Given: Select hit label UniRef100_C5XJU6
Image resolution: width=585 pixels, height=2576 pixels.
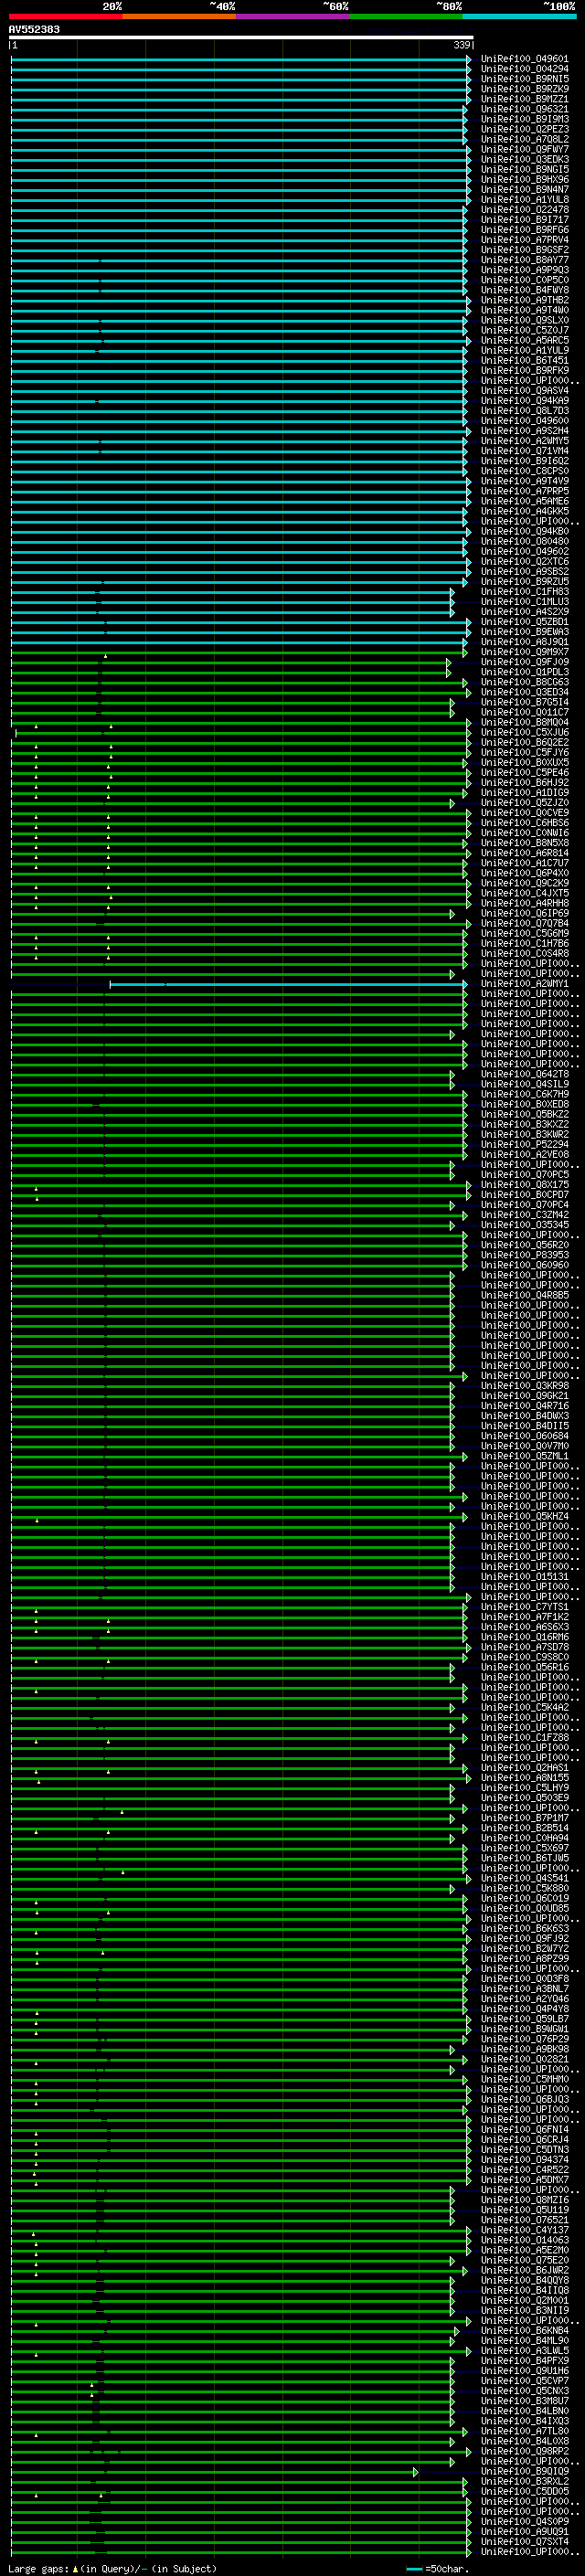Looking at the screenshot, I should (x=524, y=732).
